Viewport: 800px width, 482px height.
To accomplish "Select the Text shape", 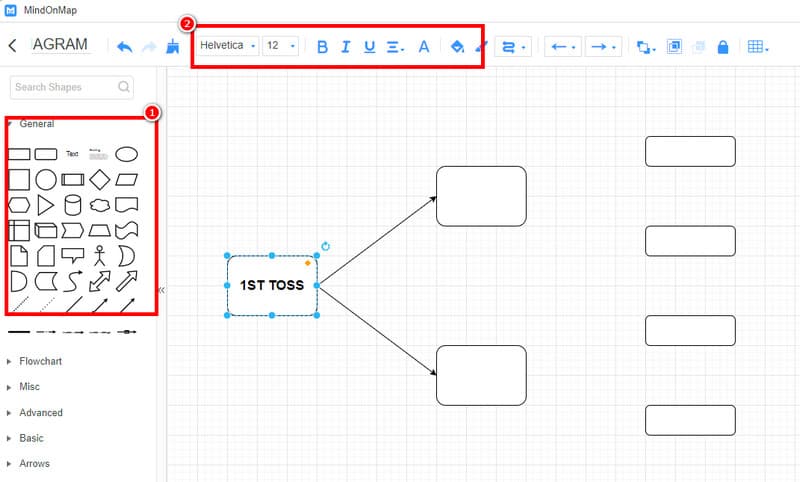I will click(72, 154).
